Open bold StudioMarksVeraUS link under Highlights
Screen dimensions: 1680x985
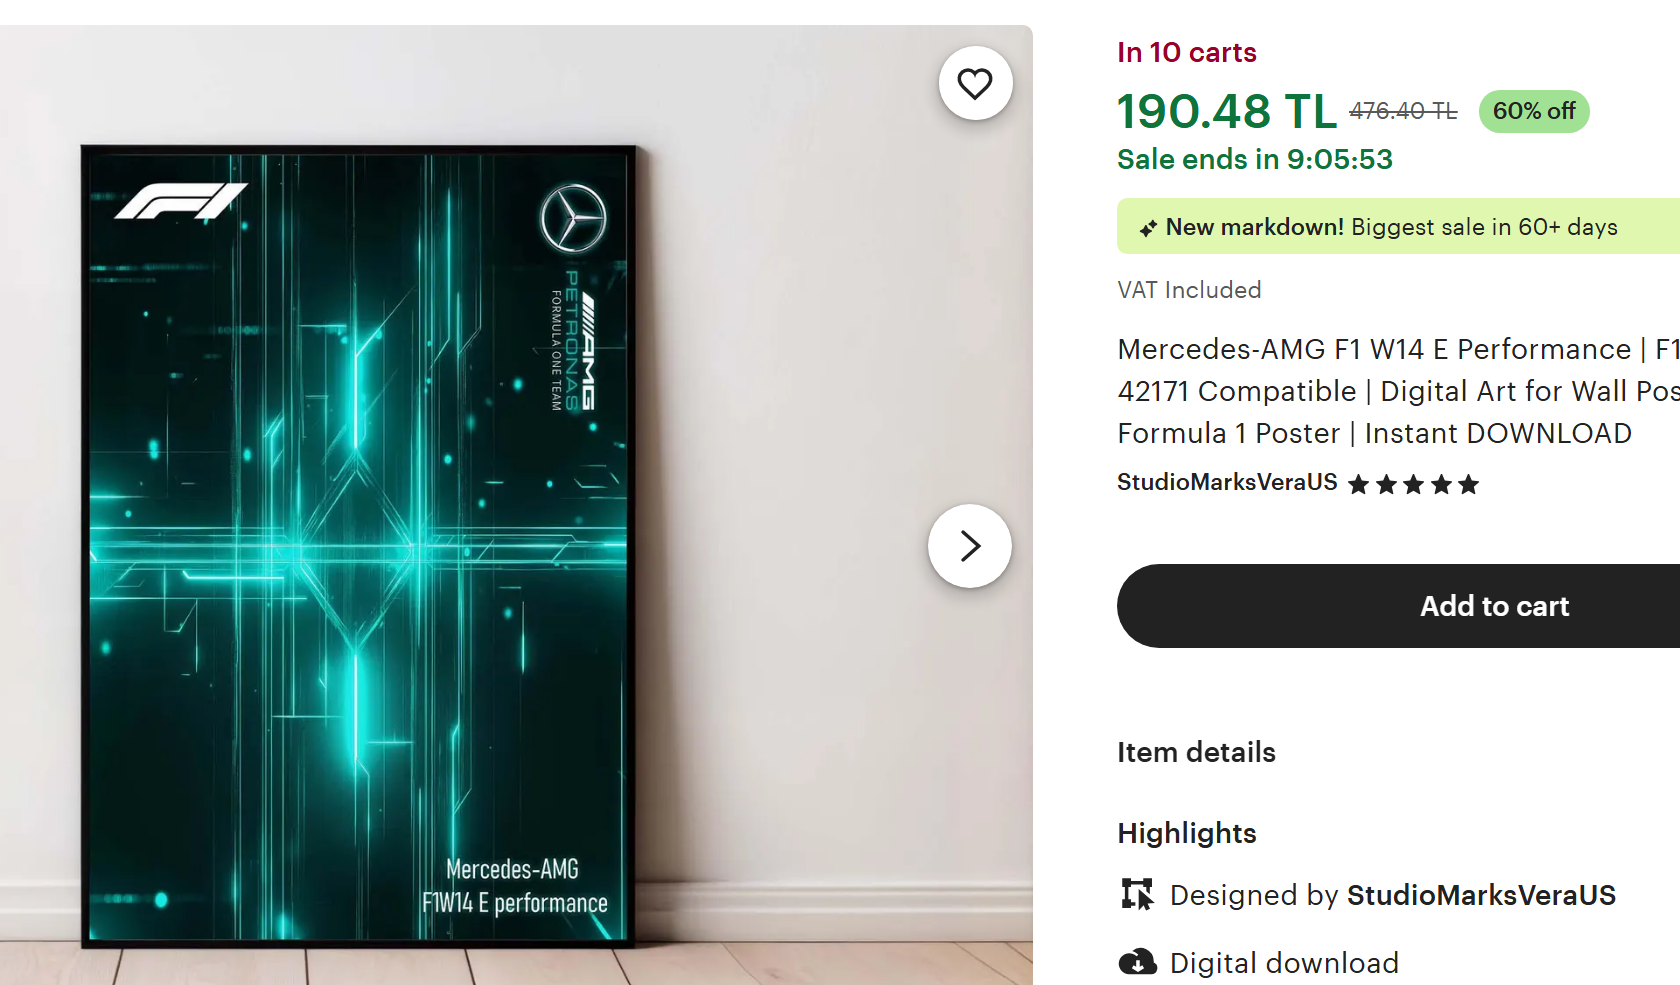point(1481,895)
